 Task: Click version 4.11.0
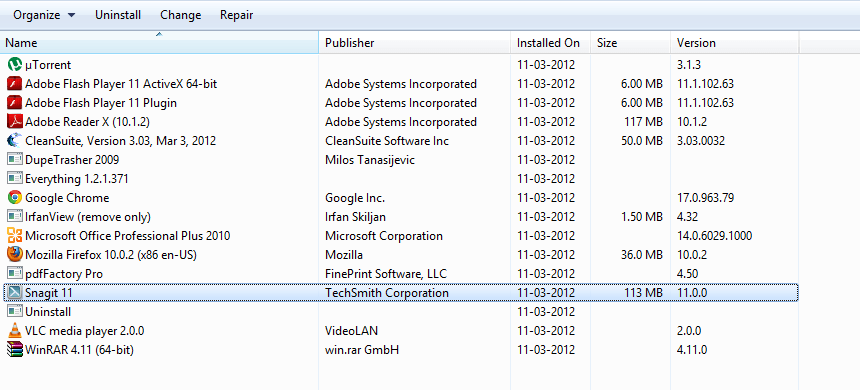tap(692, 349)
